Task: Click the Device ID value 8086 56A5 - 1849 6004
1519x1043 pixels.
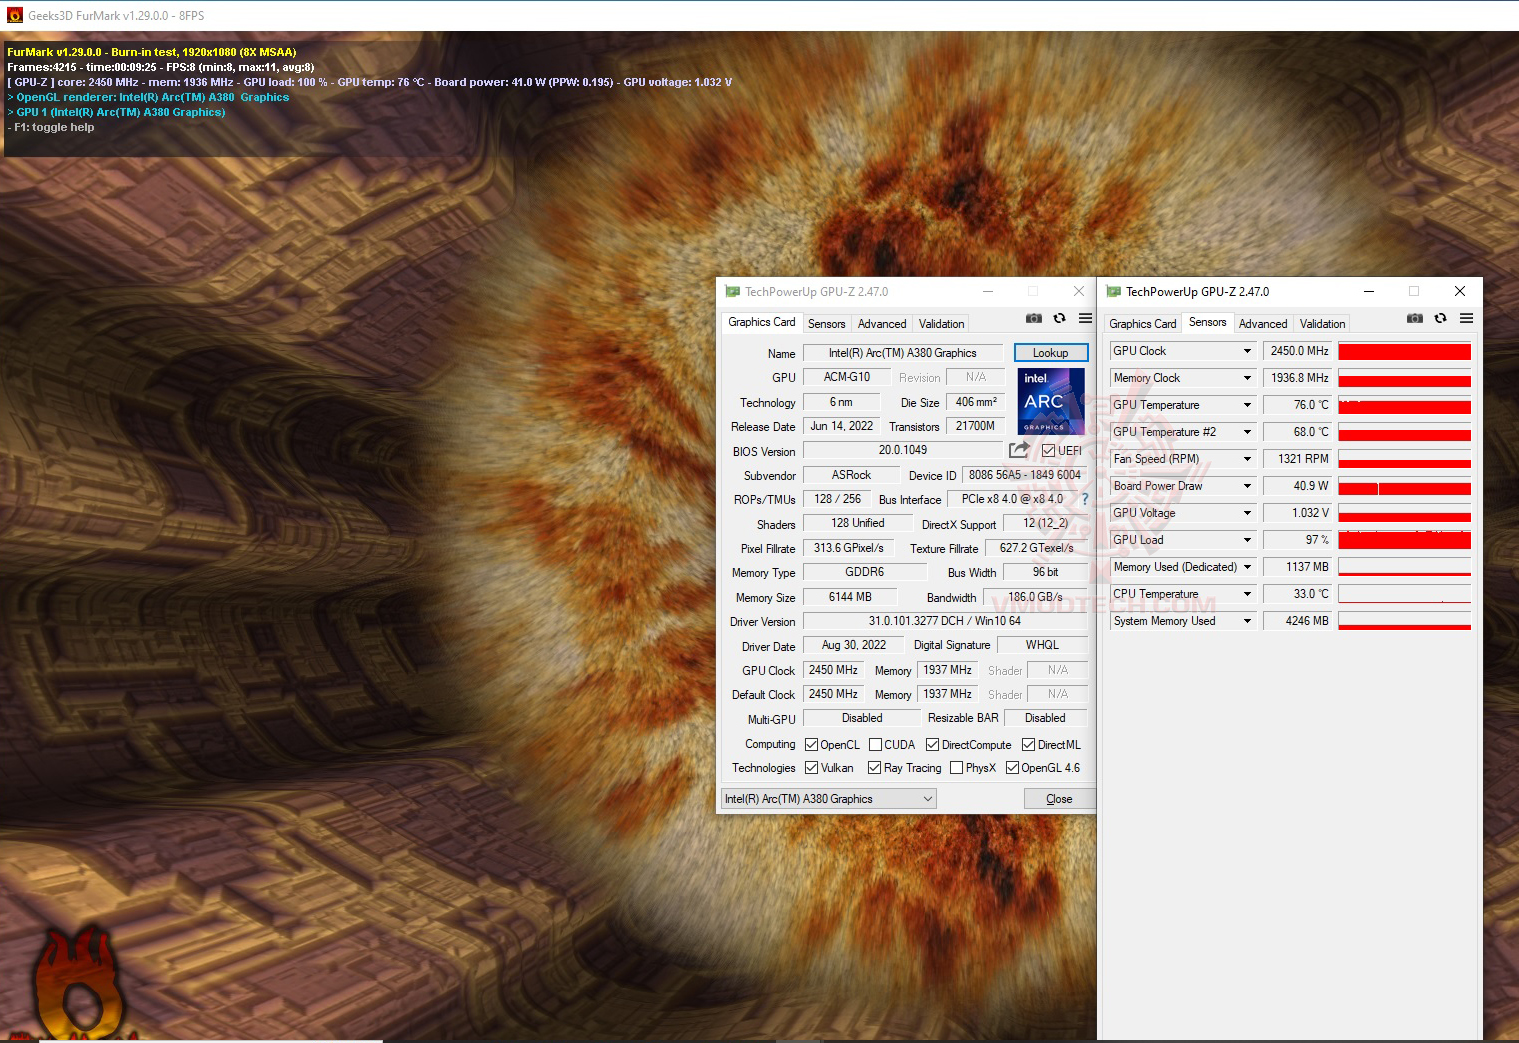Action: coord(1025,475)
